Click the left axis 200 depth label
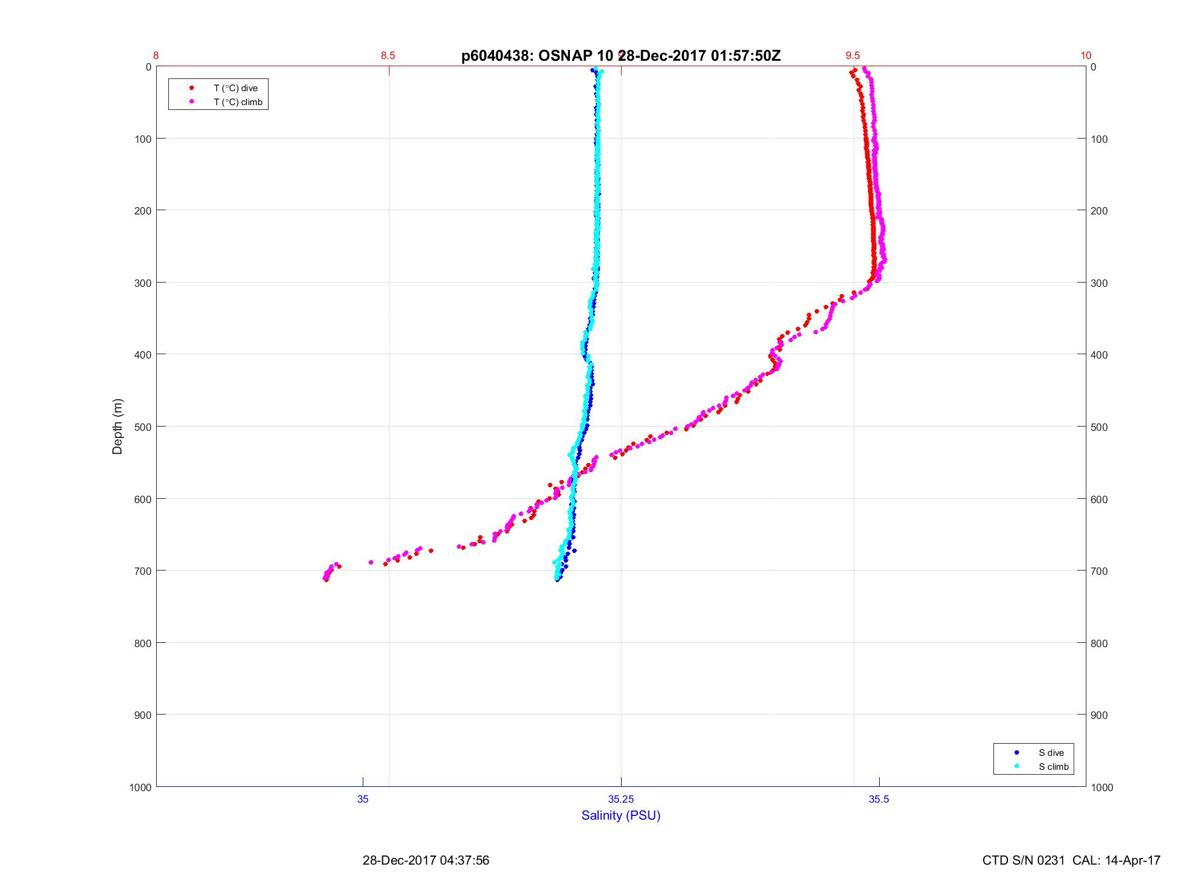 [142, 211]
